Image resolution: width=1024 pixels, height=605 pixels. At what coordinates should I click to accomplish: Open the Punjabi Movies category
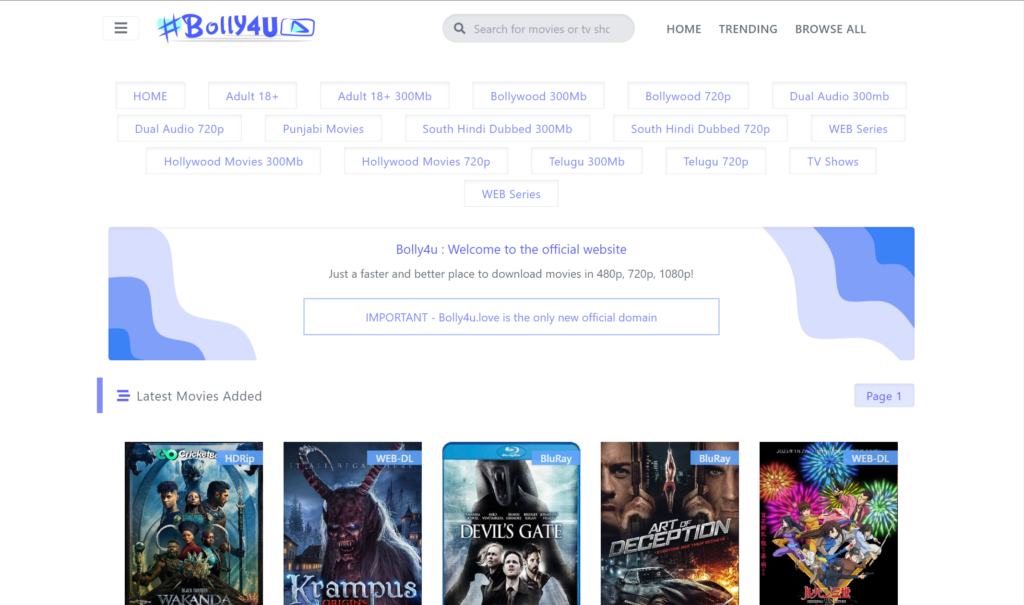[323, 129]
